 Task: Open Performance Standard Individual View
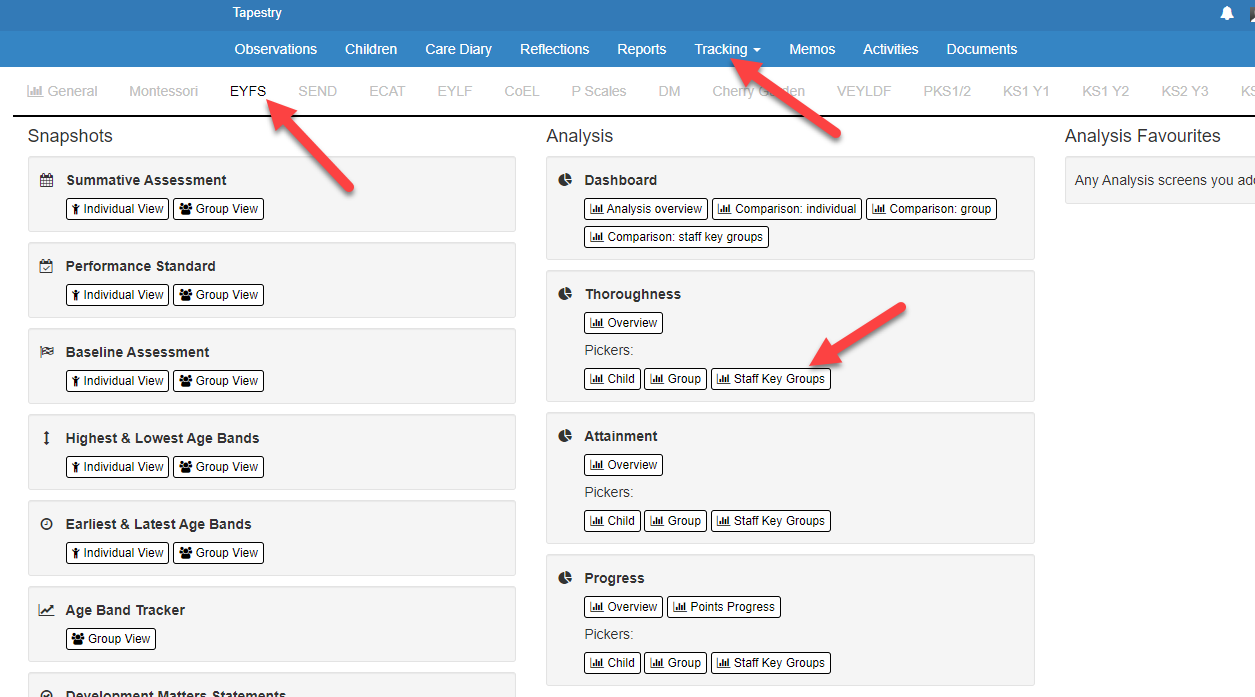pos(118,295)
